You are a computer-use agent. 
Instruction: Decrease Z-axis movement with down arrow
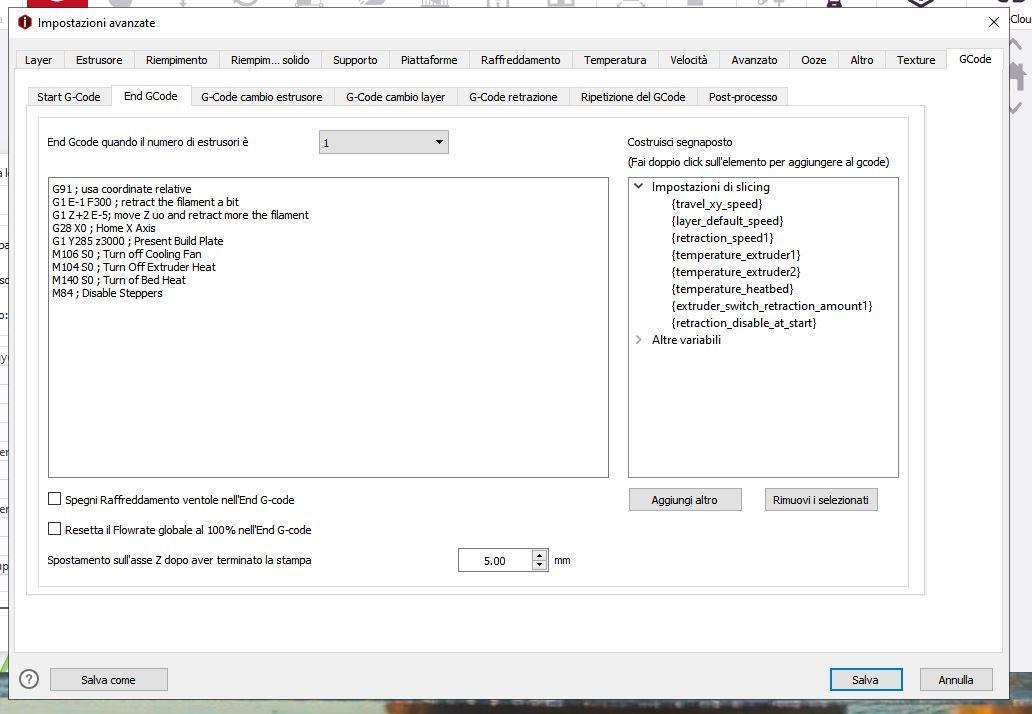coord(540,565)
